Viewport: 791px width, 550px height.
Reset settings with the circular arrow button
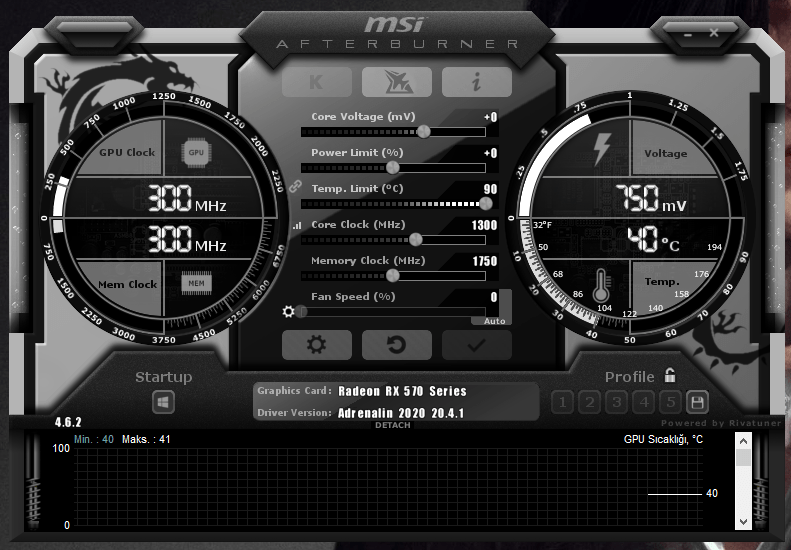pos(397,345)
